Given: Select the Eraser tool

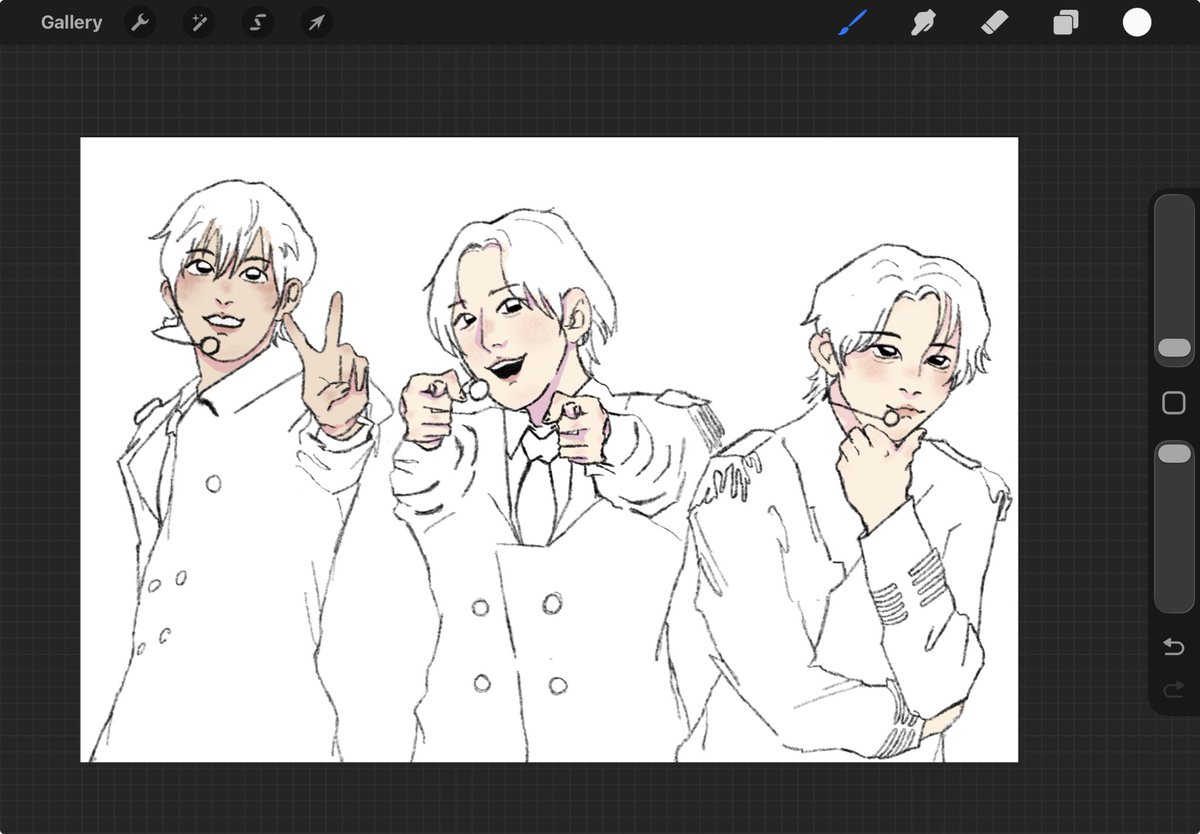Looking at the screenshot, I should [x=995, y=22].
